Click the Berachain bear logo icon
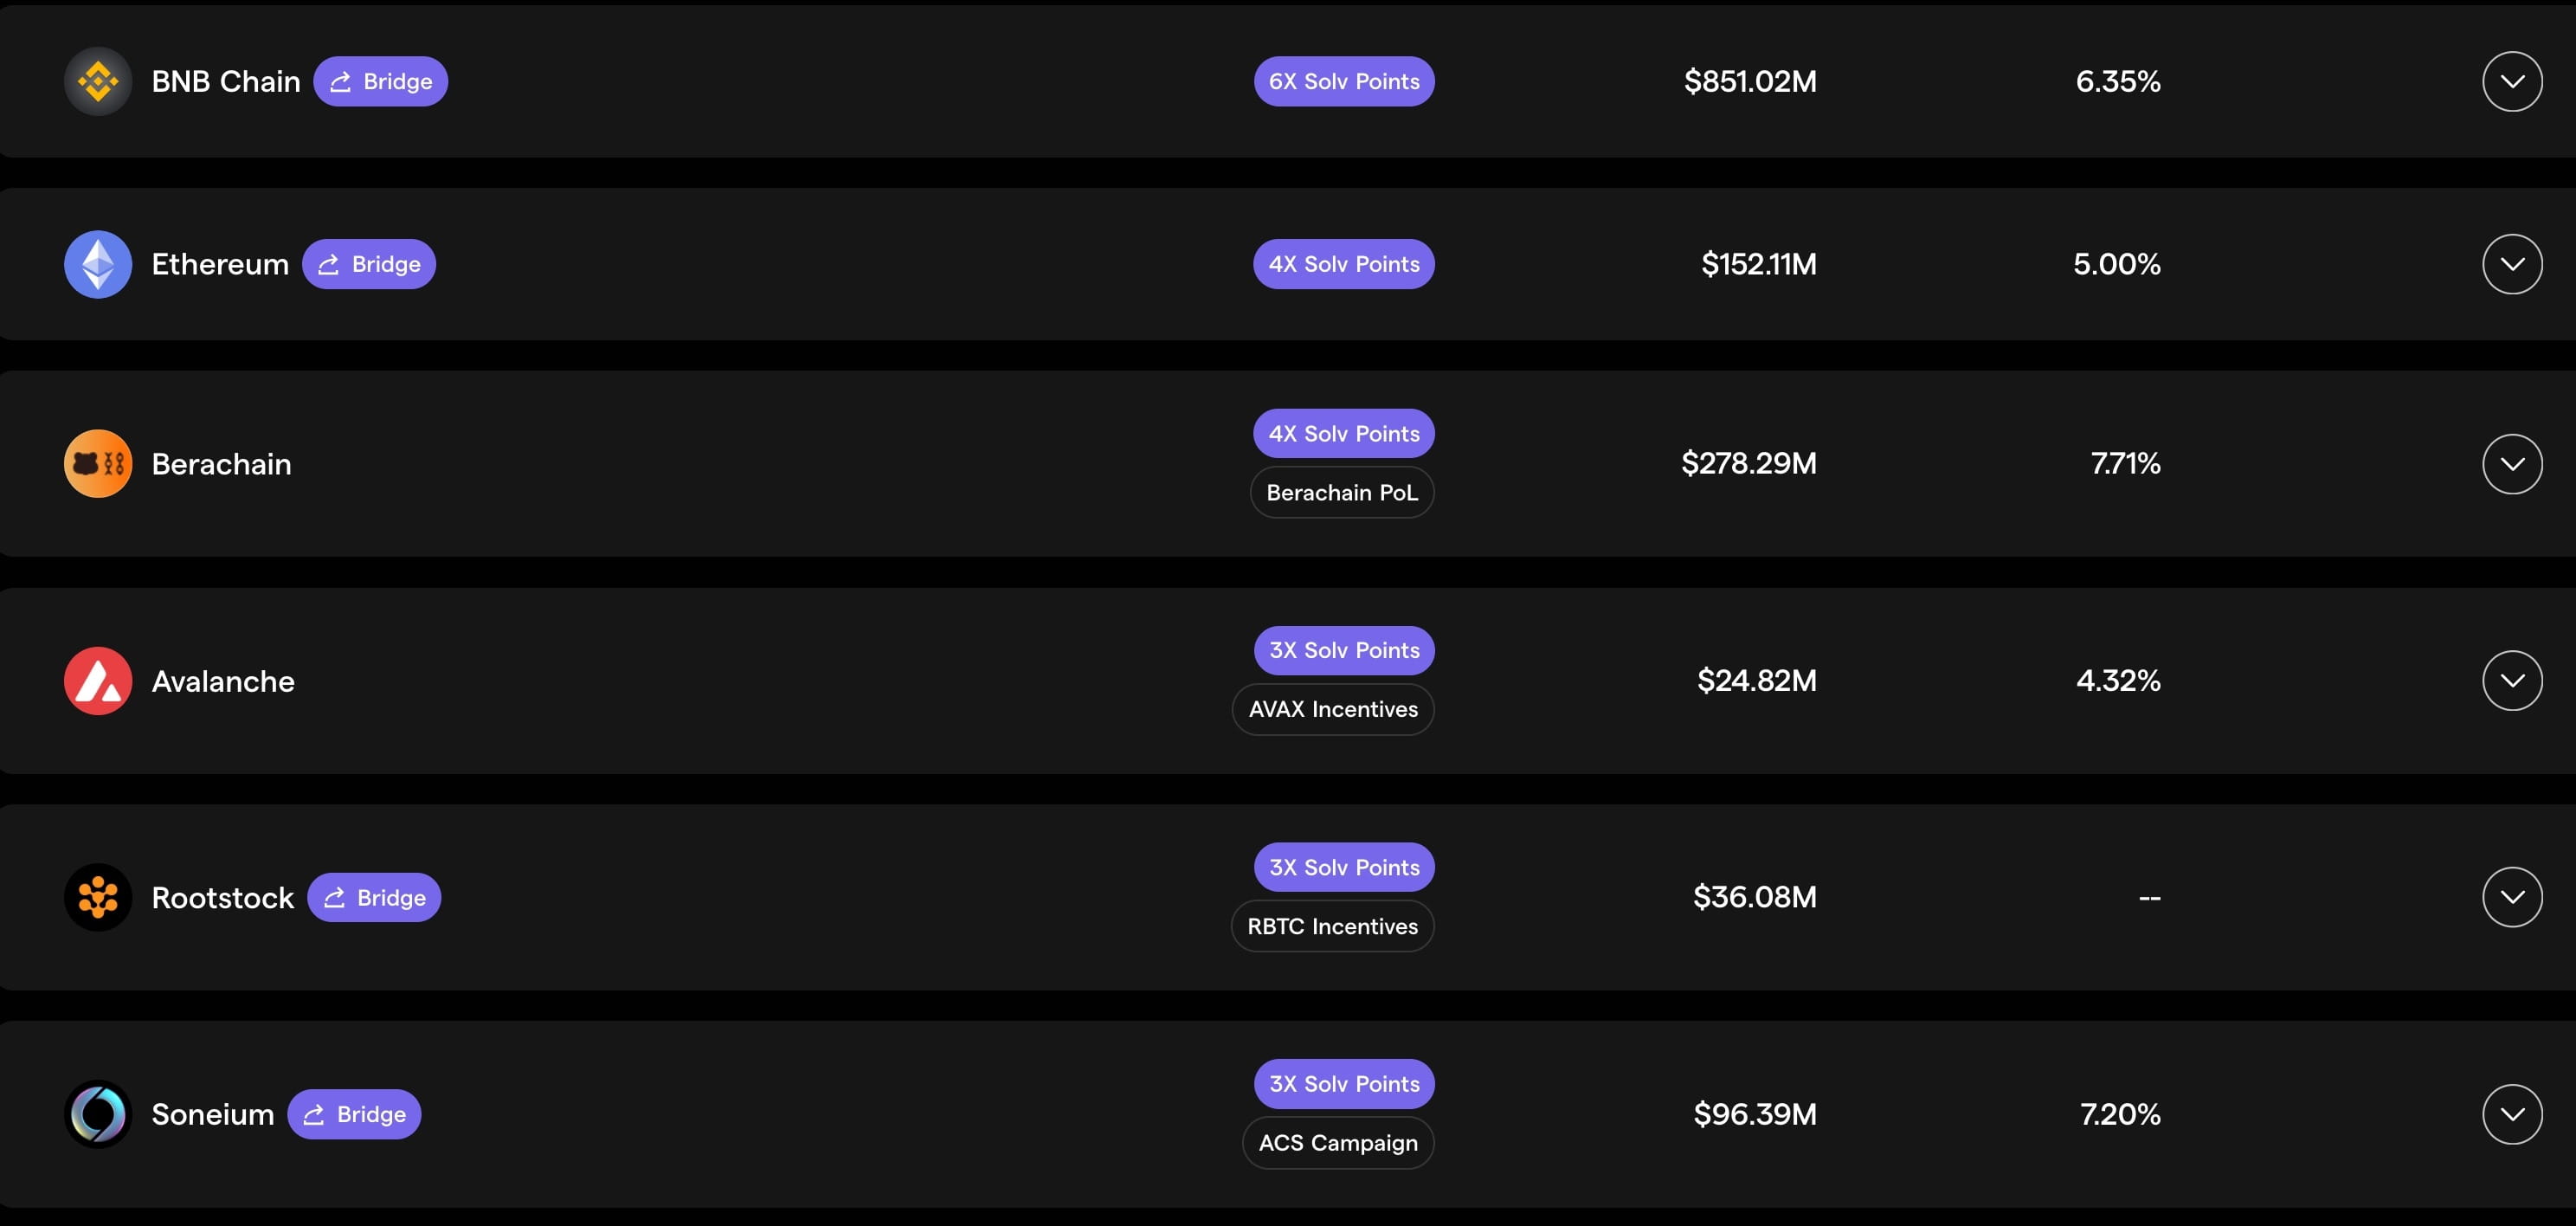This screenshot has height=1226, width=2576. (98, 464)
